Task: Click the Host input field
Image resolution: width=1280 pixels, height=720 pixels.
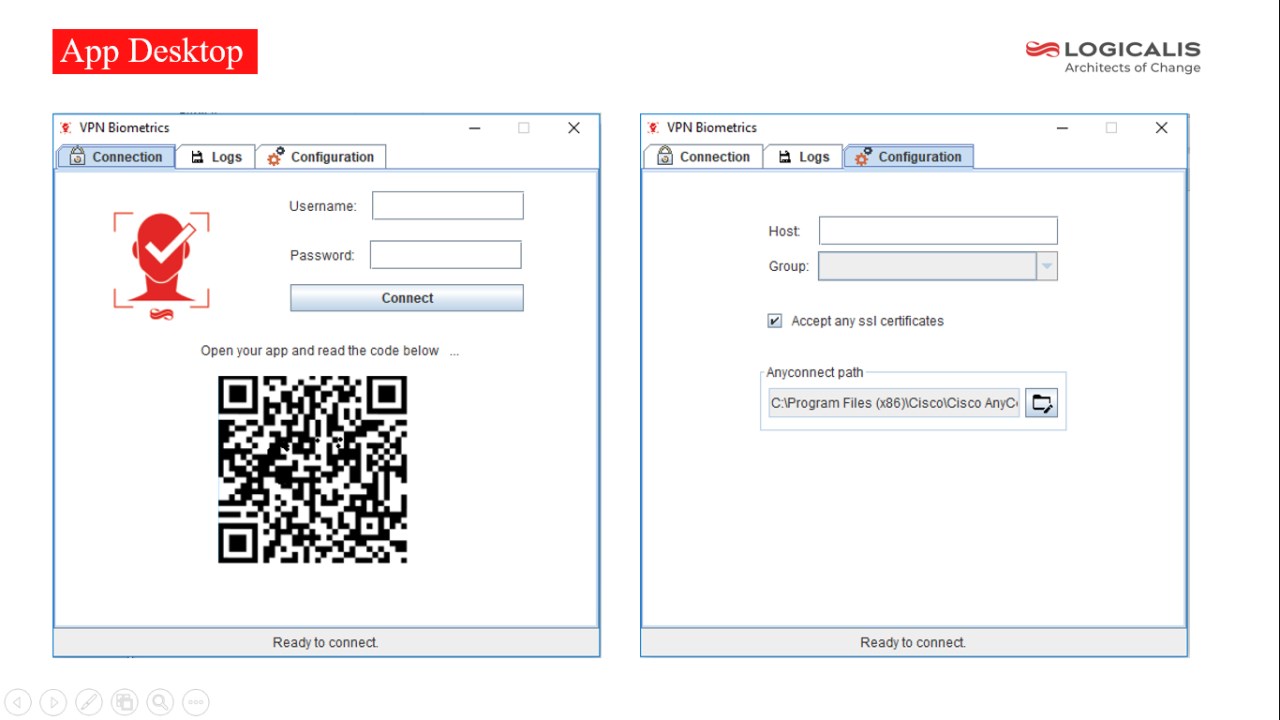Action: 938,231
